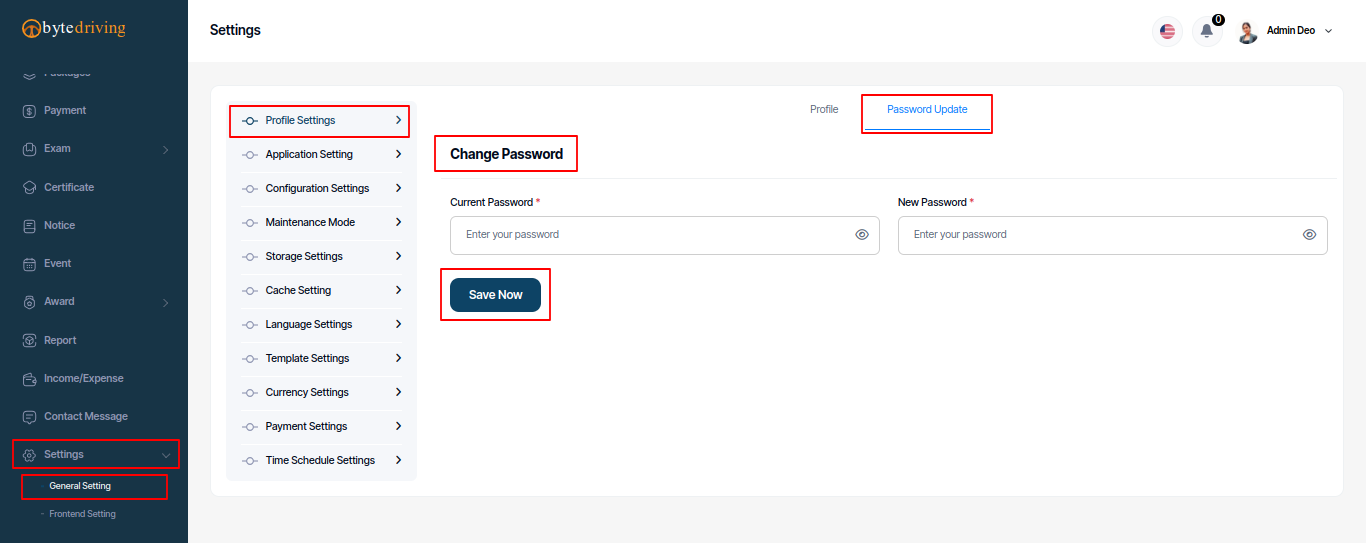Expand the Exam sidebar submenu
1366x543 pixels.
(165, 150)
